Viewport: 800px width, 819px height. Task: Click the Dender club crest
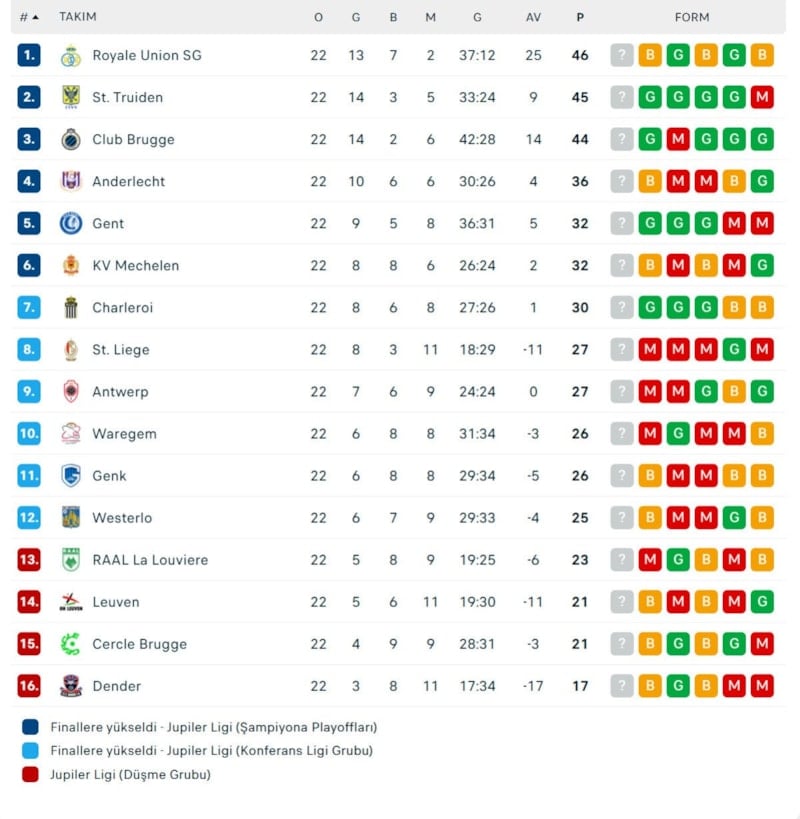[70, 686]
